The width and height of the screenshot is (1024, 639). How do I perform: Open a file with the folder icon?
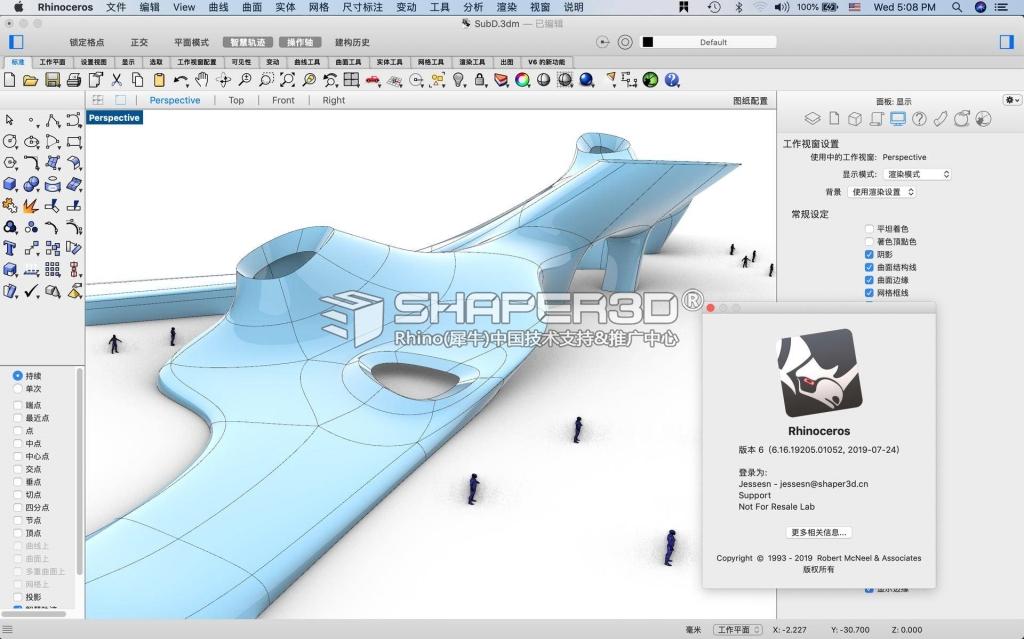(x=30, y=80)
